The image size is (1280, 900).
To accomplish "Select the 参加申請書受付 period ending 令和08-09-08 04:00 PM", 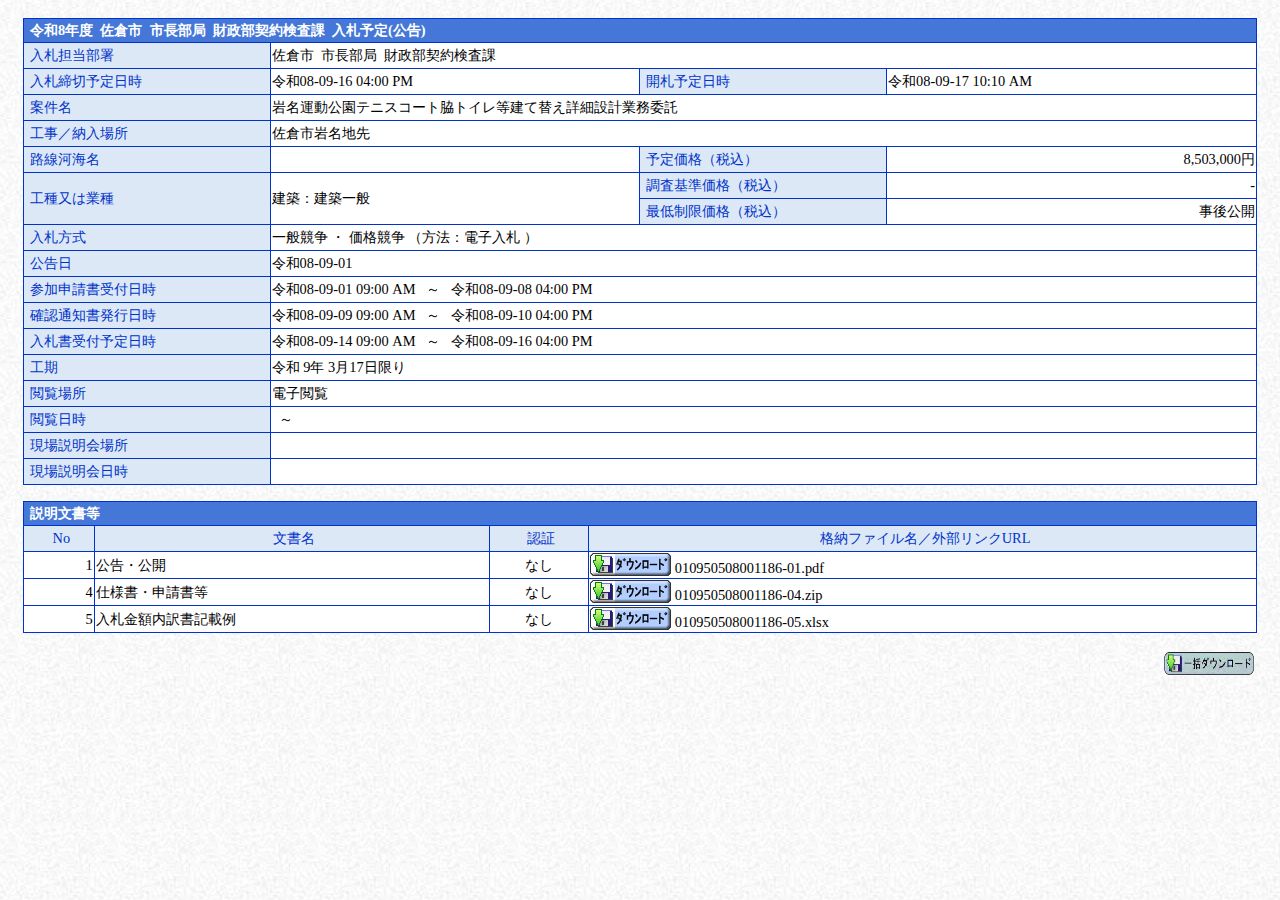I will [522, 289].
